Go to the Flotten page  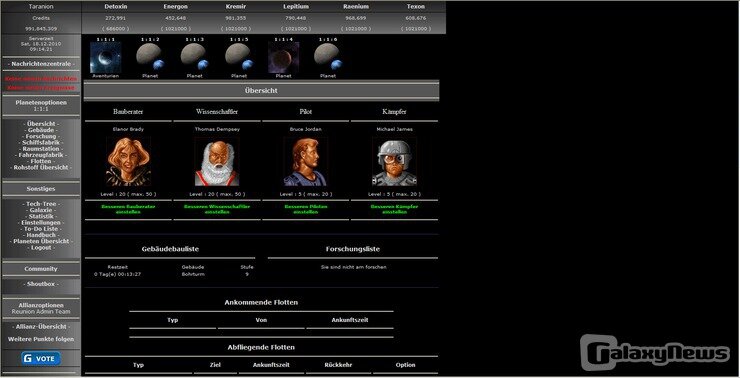pyautogui.click(x=41, y=161)
